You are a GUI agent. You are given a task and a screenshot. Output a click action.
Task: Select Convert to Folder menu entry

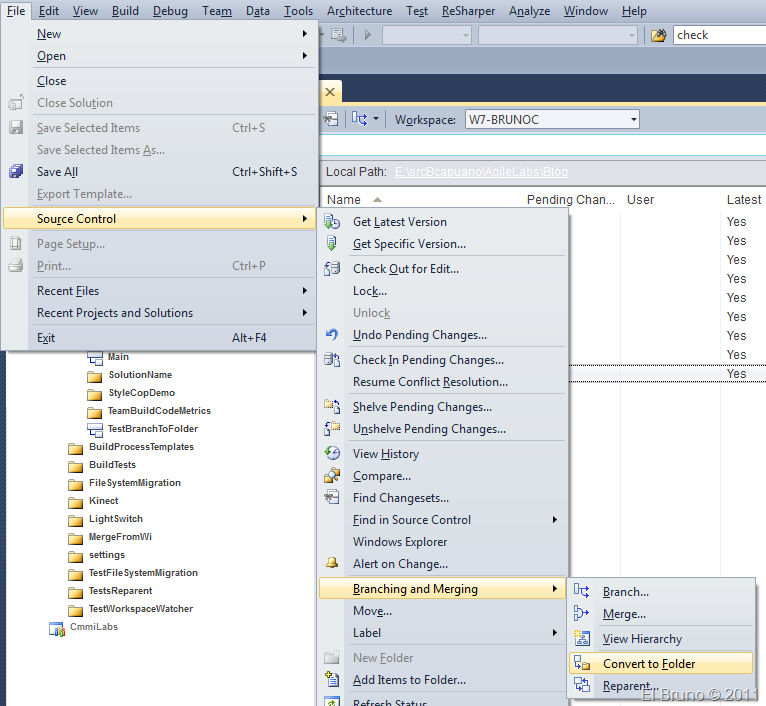(x=649, y=664)
